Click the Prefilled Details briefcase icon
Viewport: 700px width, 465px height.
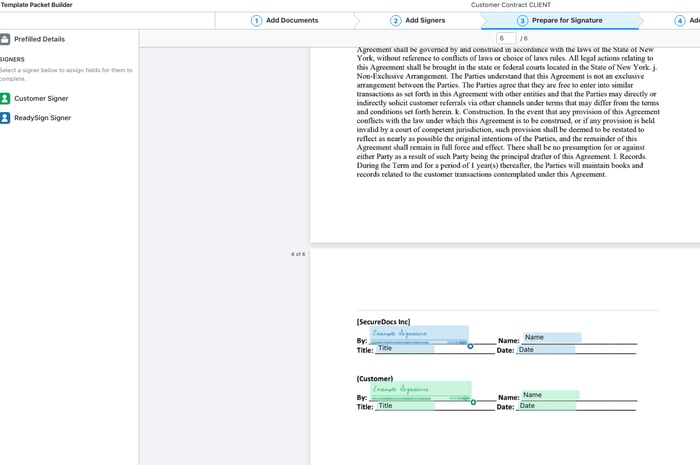pos(5,39)
